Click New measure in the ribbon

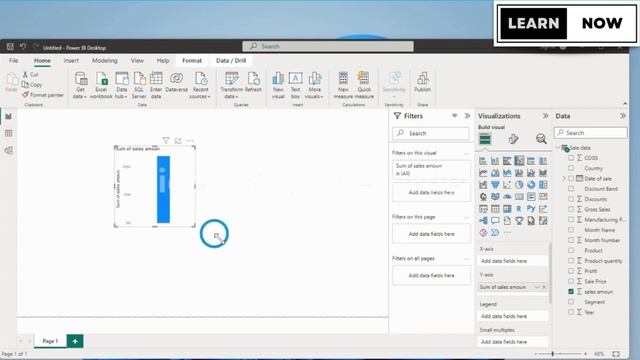pyautogui.click(x=343, y=85)
